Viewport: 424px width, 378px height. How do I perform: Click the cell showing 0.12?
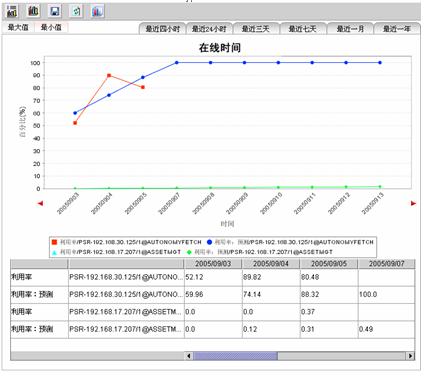(x=271, y=329)
